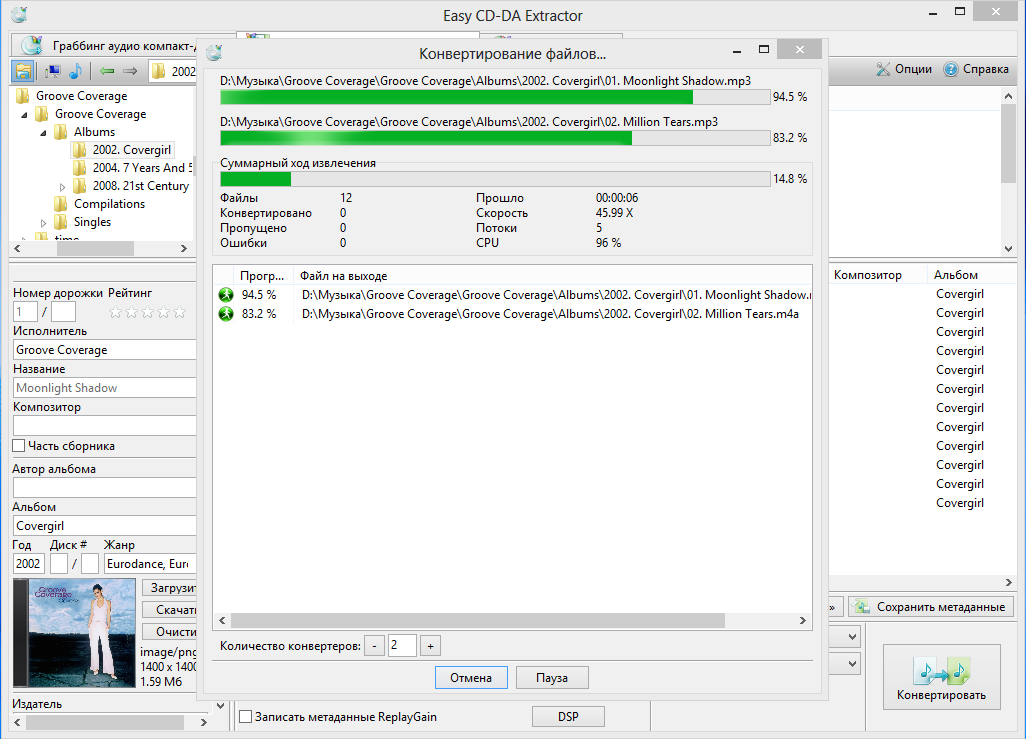The width and height of the screenshot is (1026, 739).
Task: Sort by Композитор column header
Action: [x=868, y=275]
